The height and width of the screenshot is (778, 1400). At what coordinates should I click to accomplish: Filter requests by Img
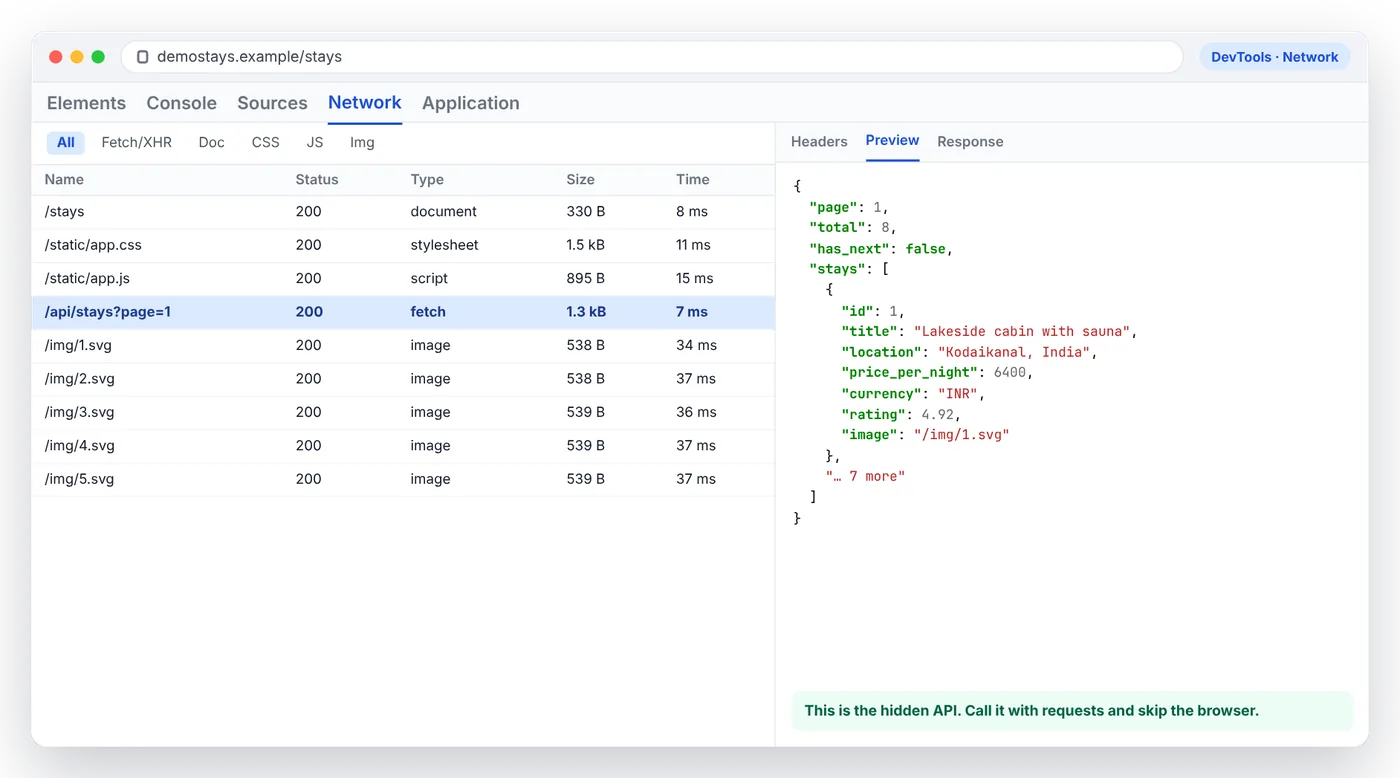[362, 143]
